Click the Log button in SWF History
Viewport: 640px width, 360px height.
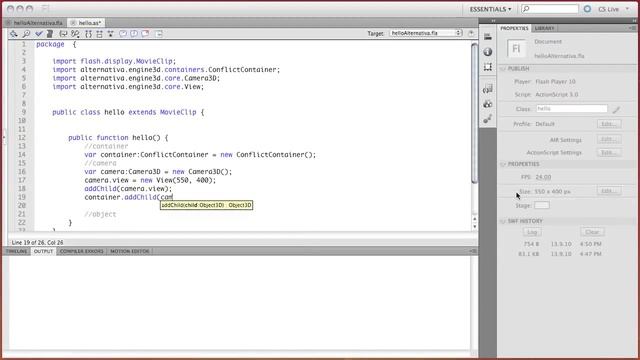pos(532,232)
